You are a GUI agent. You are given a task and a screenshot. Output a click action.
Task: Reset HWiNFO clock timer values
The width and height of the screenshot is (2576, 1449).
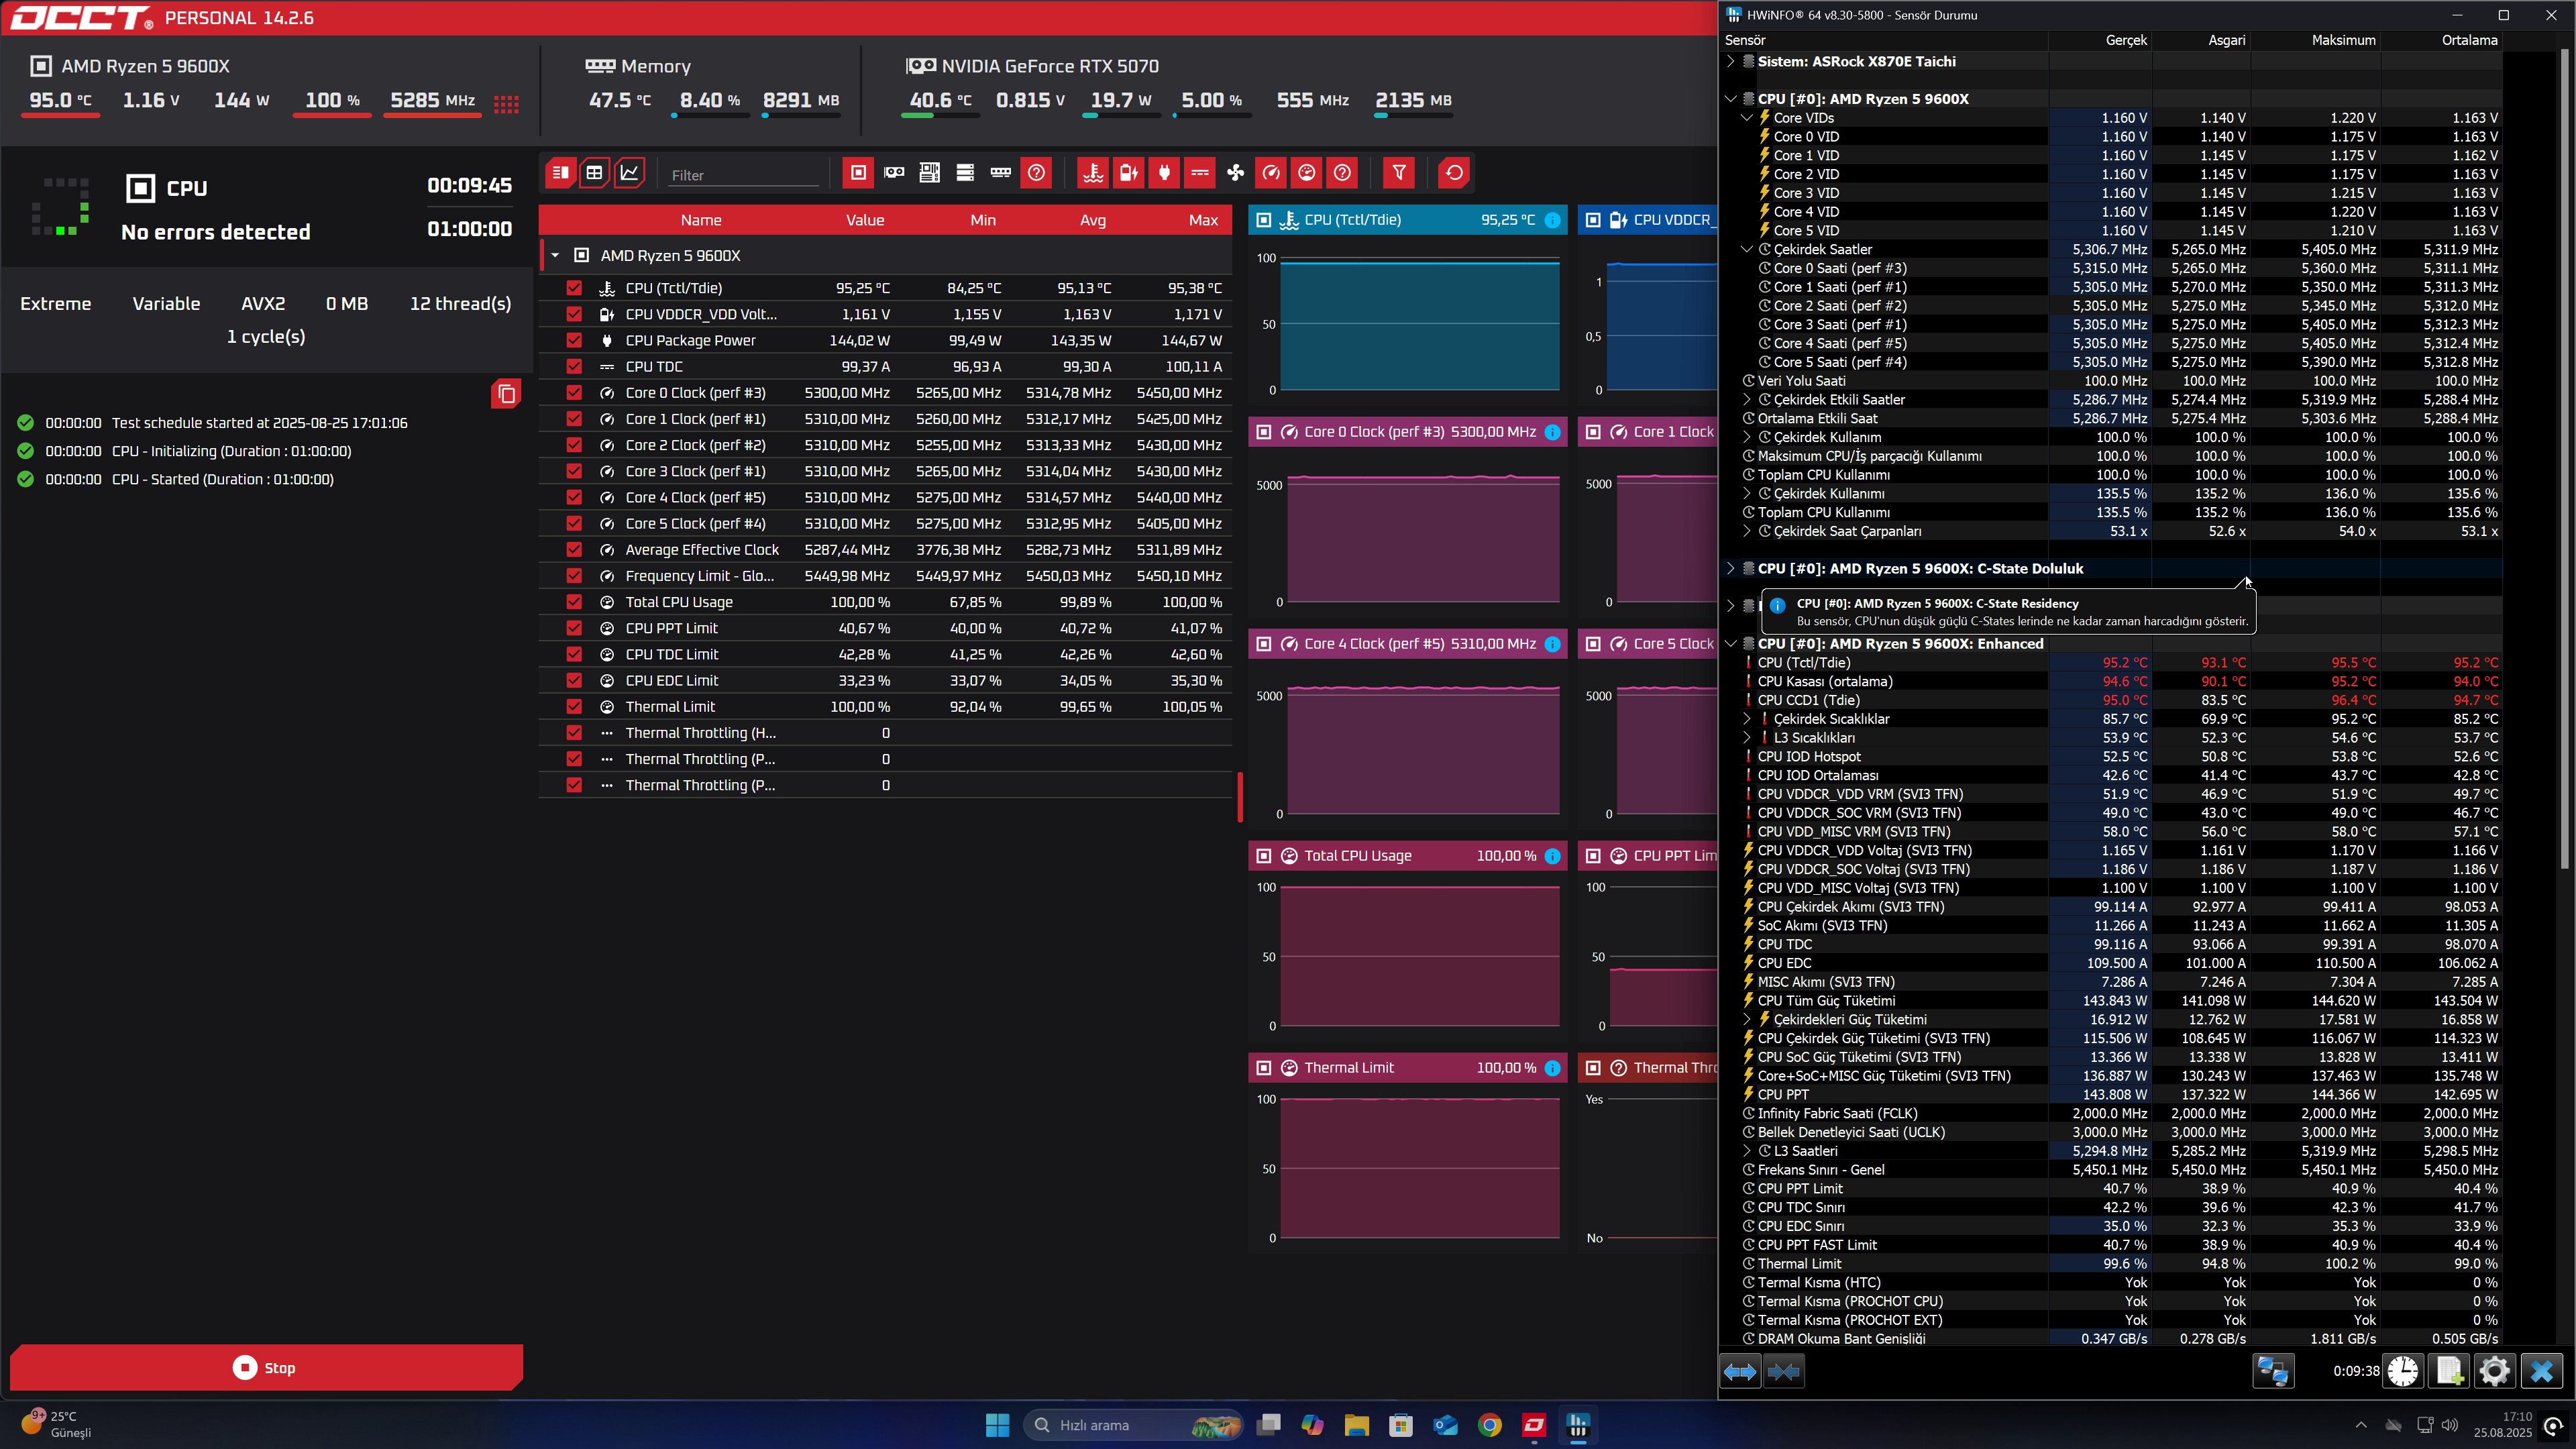click(2403, 1371)
